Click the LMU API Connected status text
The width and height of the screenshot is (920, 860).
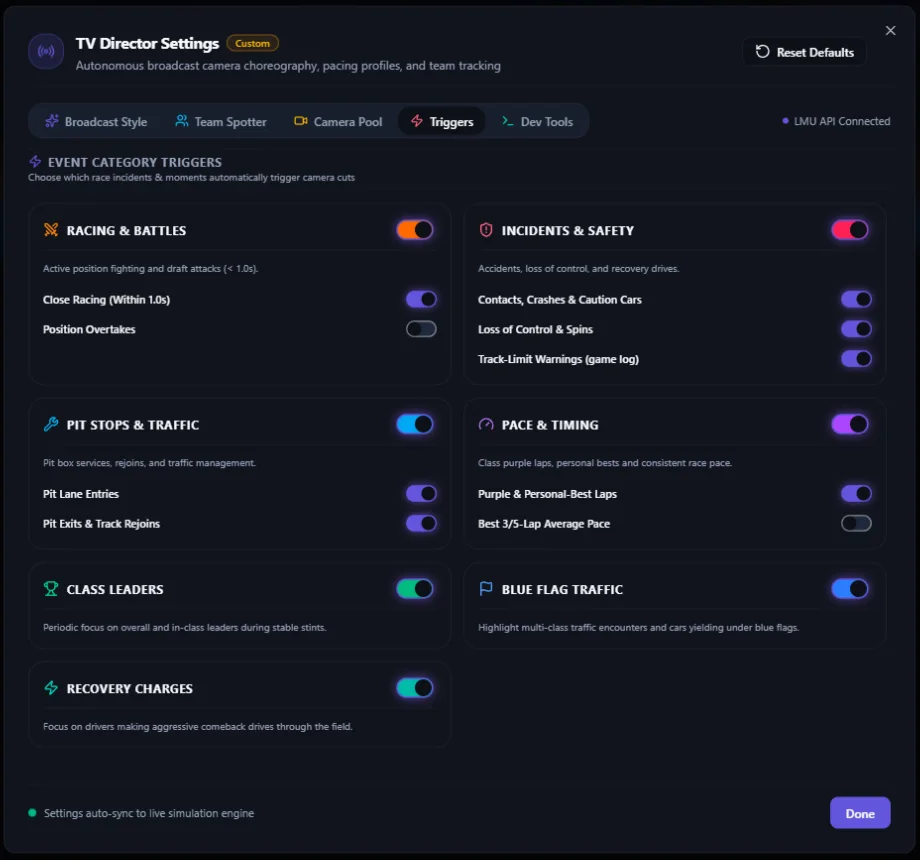click(x=842, y=121)
